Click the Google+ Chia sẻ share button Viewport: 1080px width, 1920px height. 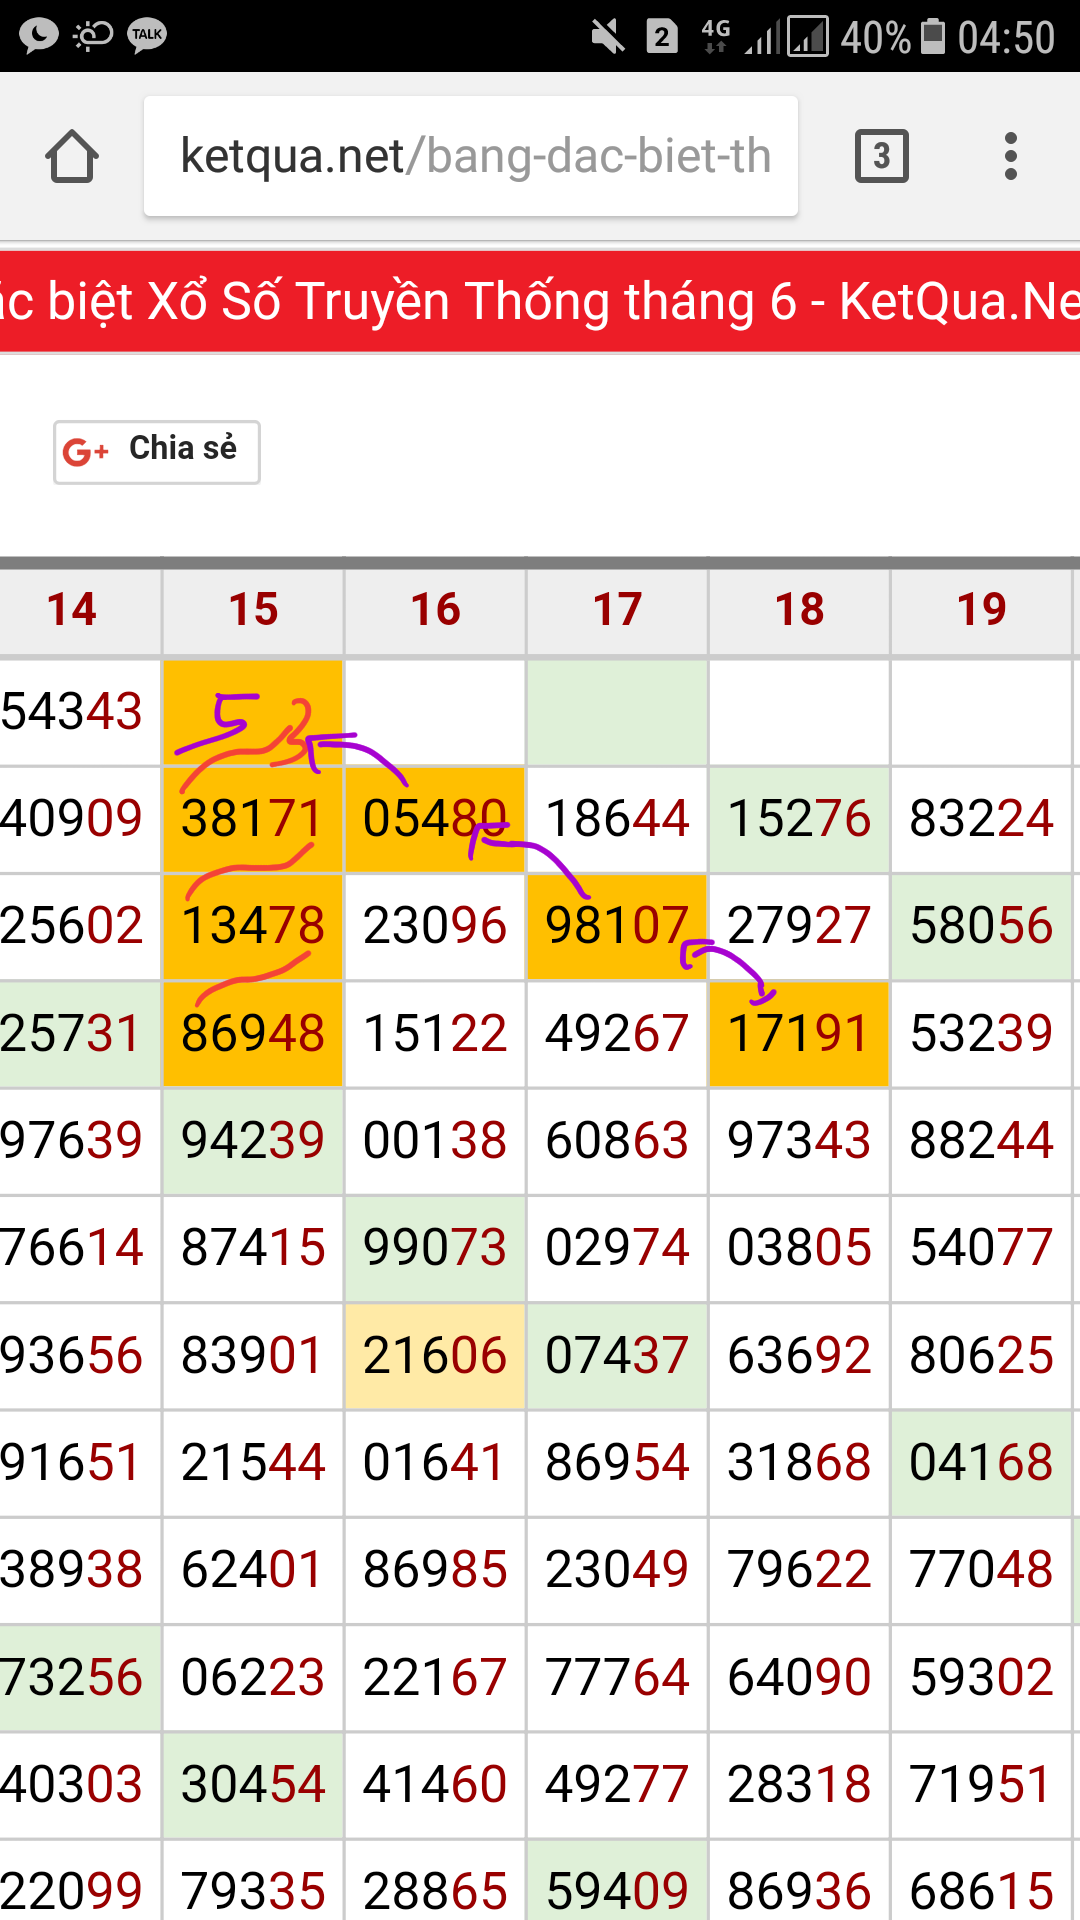point(157,451)
